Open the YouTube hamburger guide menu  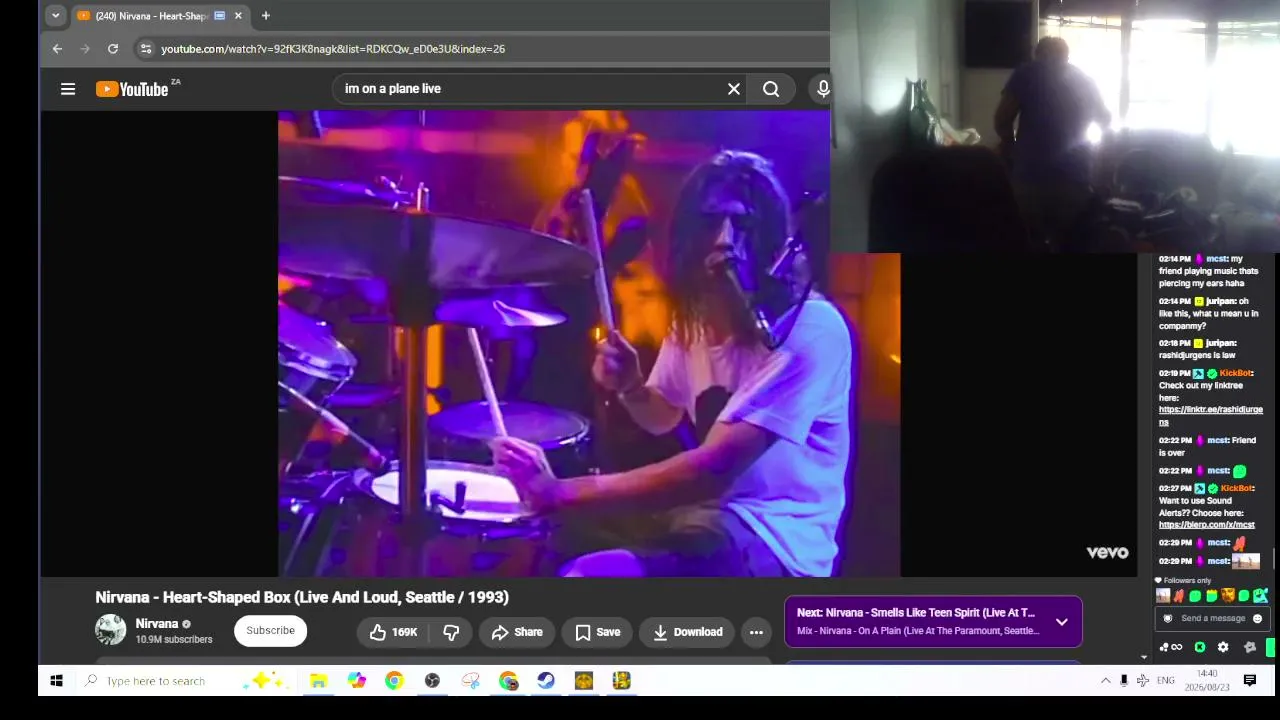[x=68, y=89]
